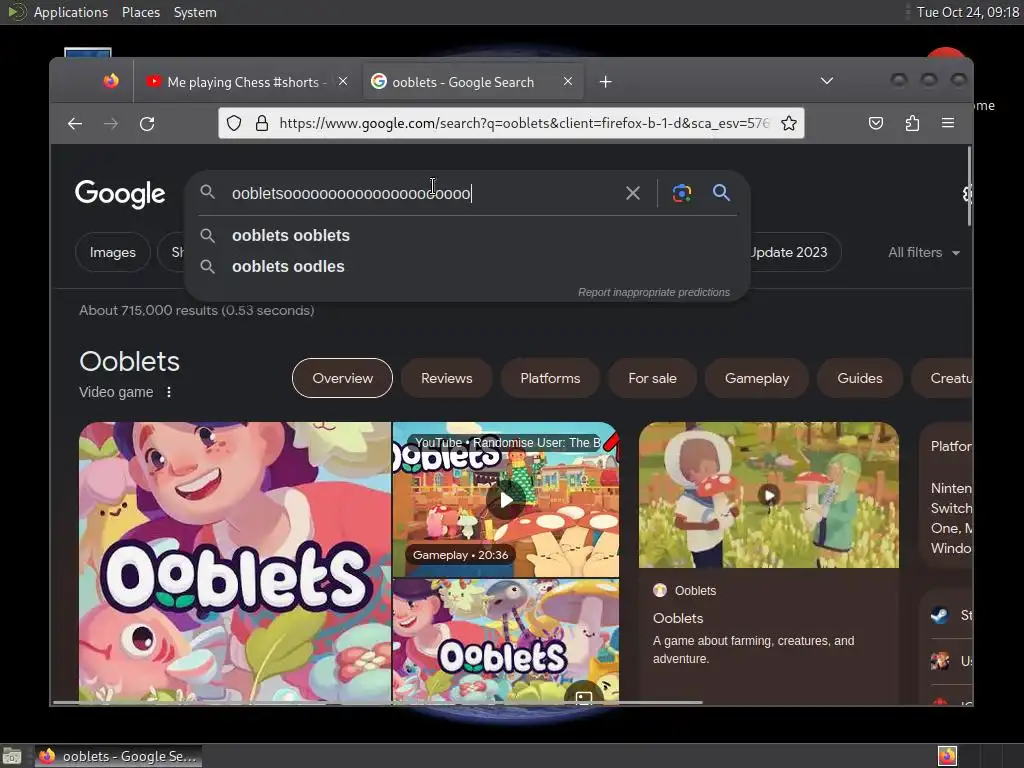
Task: Bookmark this page with the star icon
Action: pos(788,123)
